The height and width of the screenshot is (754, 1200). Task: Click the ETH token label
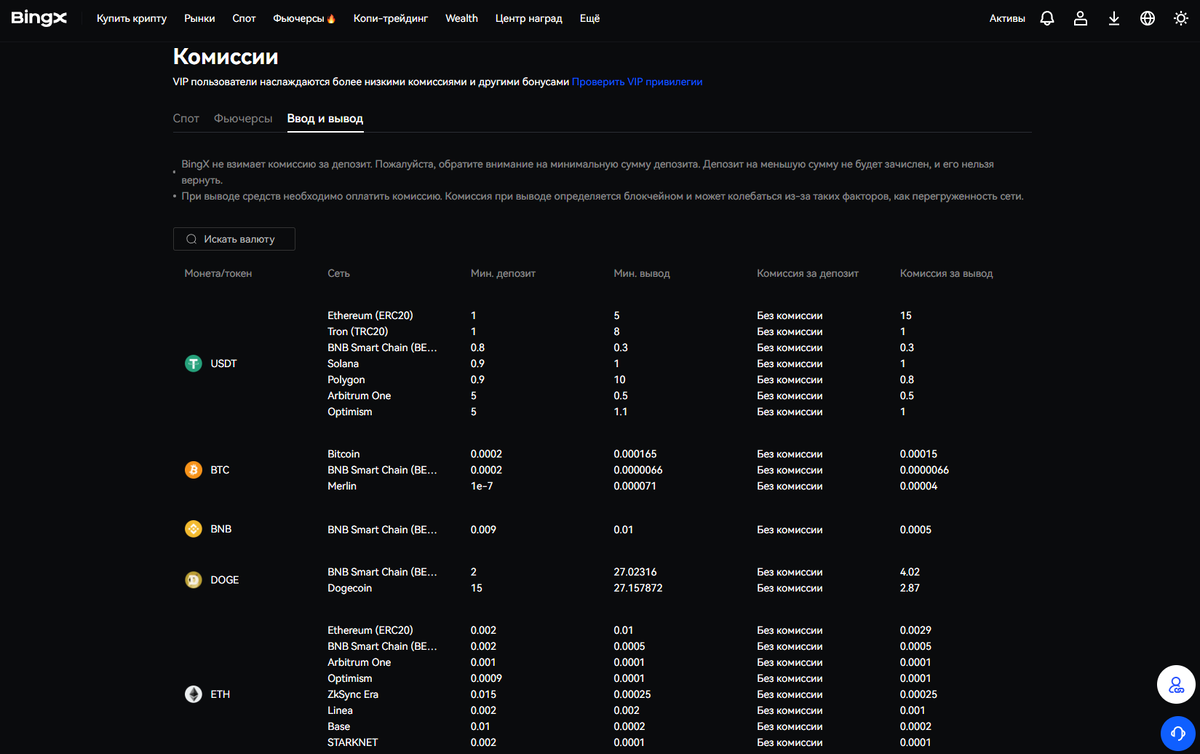tap(220, 694)
